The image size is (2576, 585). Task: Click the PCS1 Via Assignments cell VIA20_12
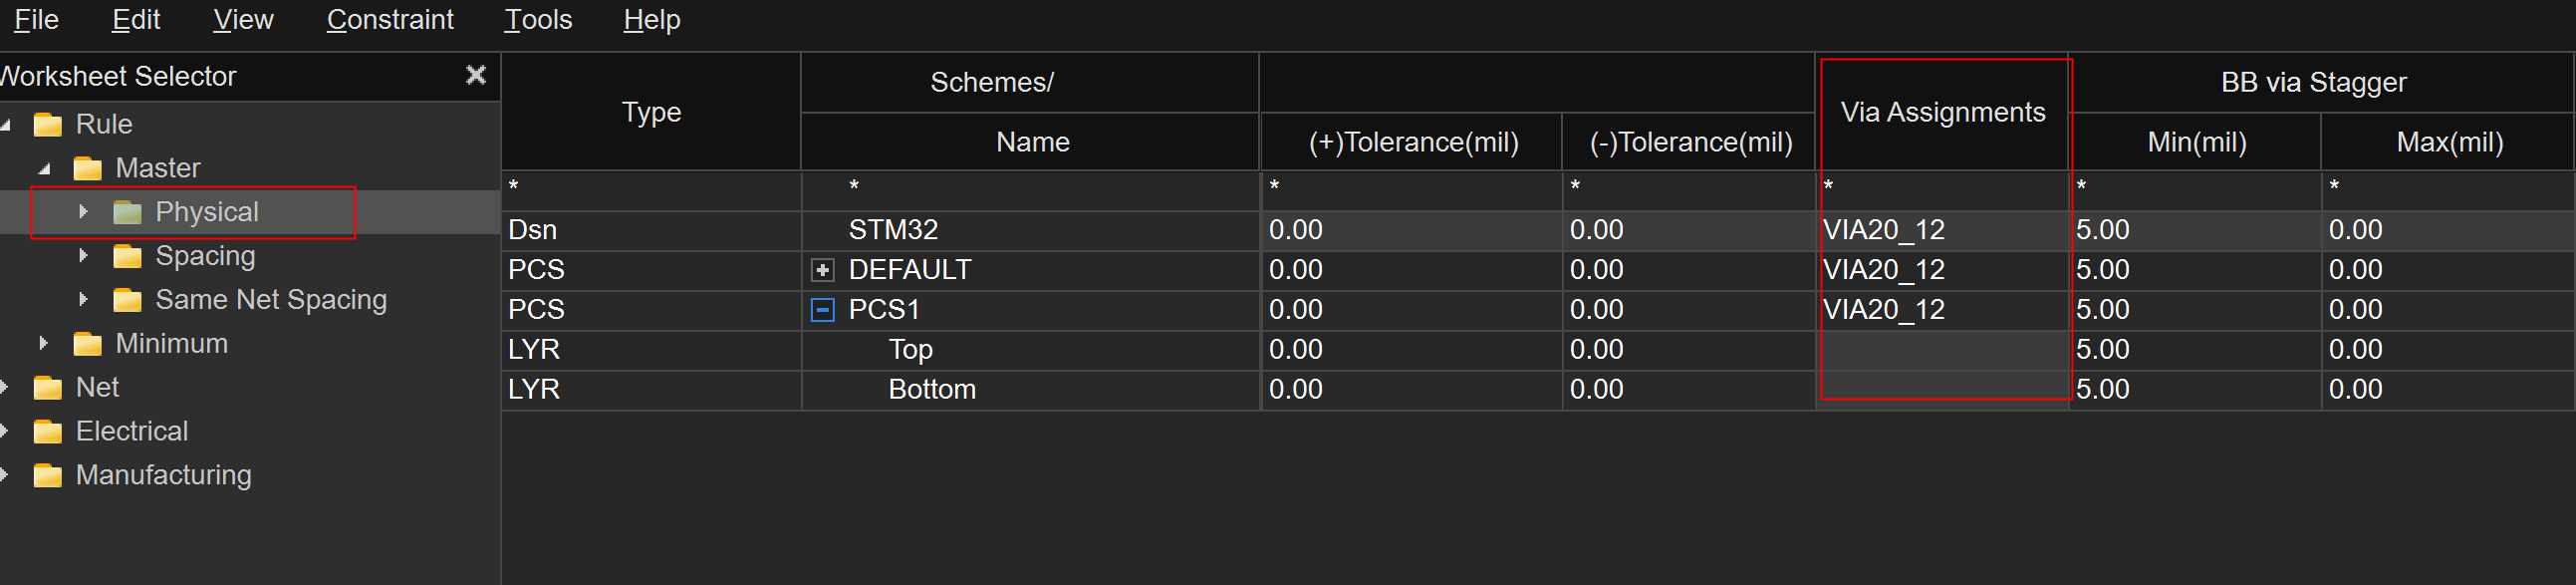click(1884, 310)
